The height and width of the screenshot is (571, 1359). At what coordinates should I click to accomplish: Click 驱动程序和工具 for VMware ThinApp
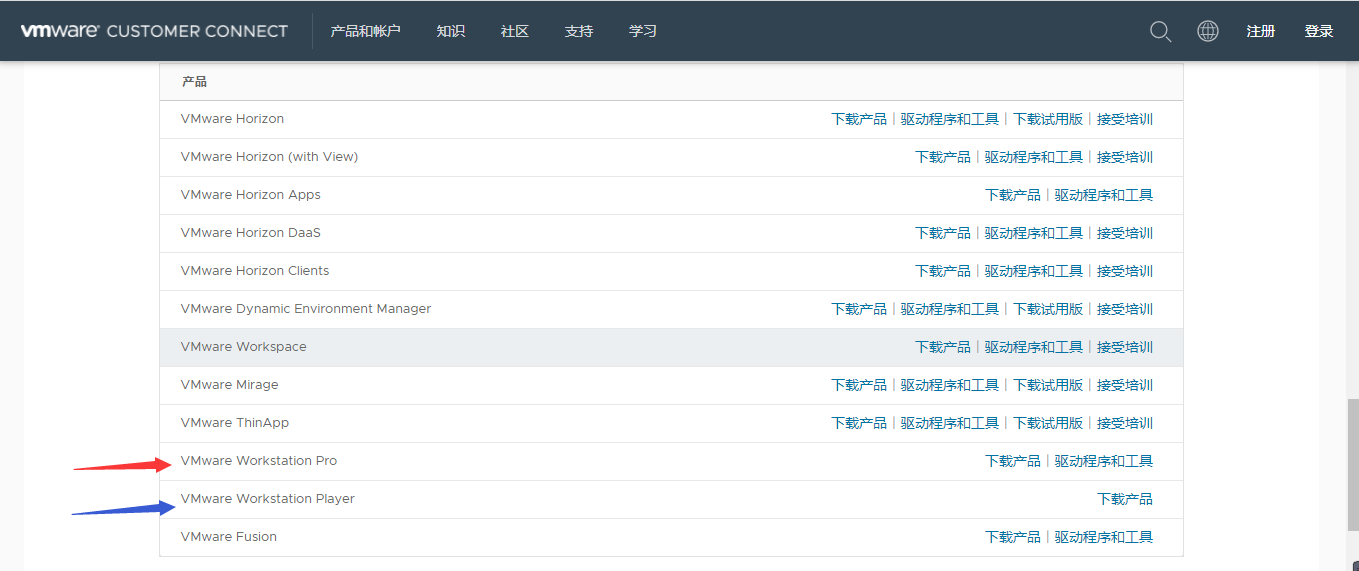tap(950, 423)
